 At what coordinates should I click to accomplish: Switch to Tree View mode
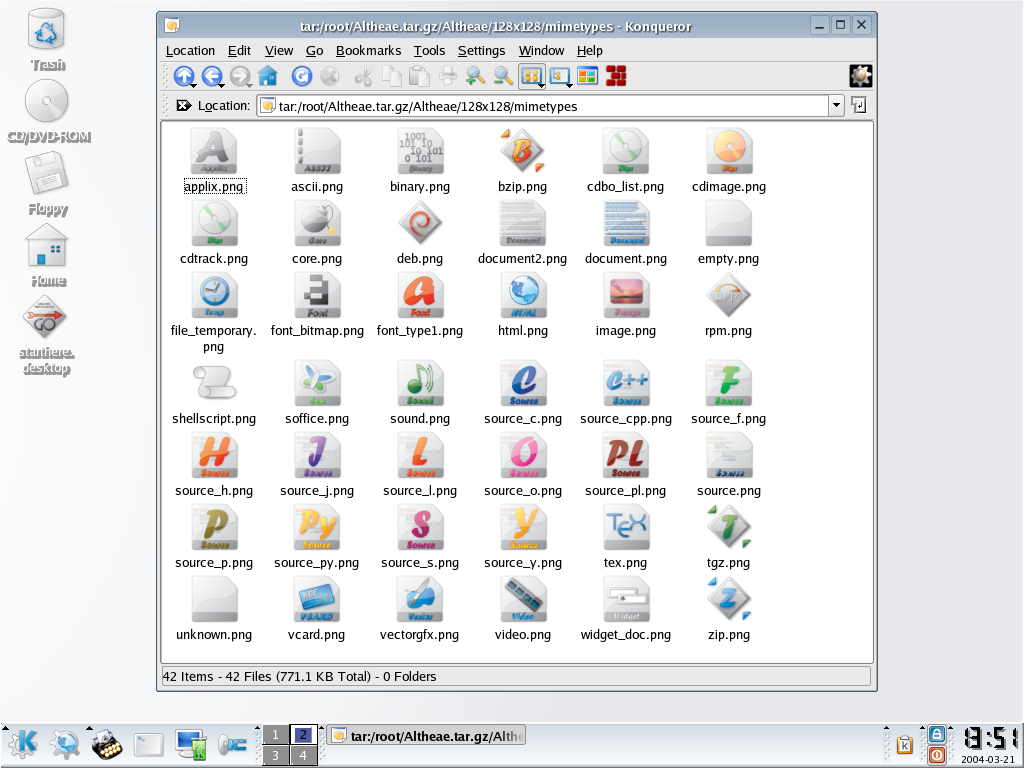558,76
